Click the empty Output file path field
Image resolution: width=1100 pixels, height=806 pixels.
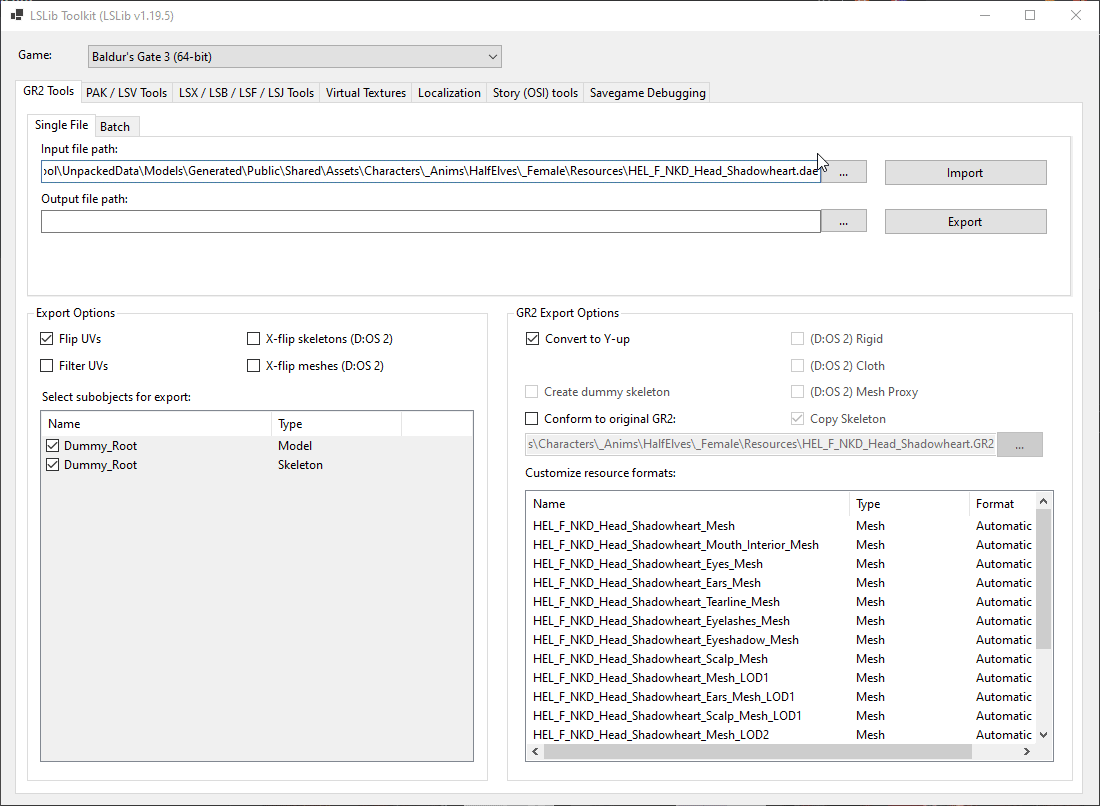[431, 222]
